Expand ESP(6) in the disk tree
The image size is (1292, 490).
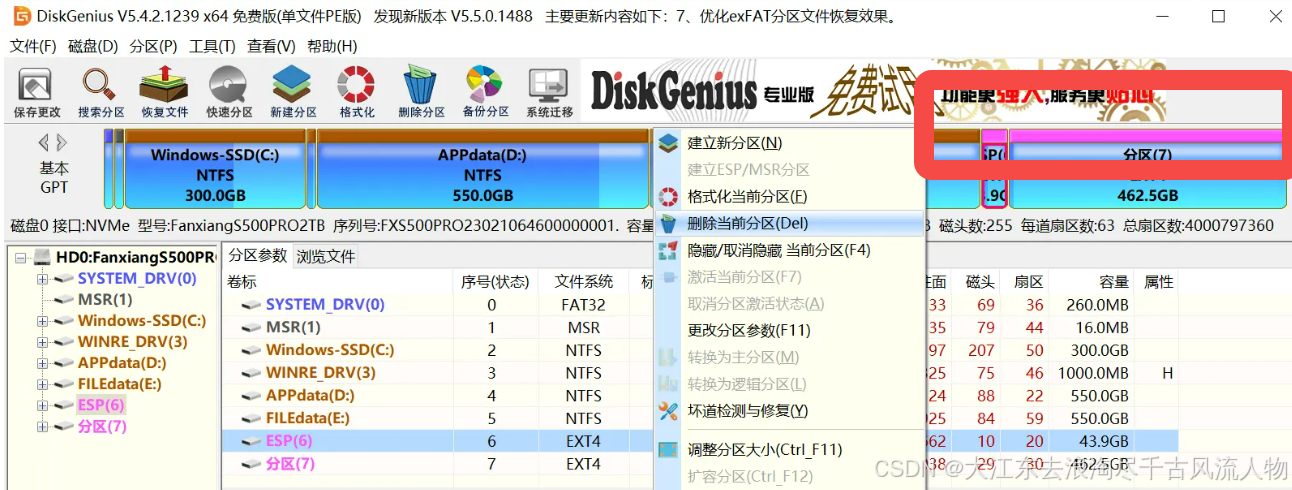[x=43, y=405]
